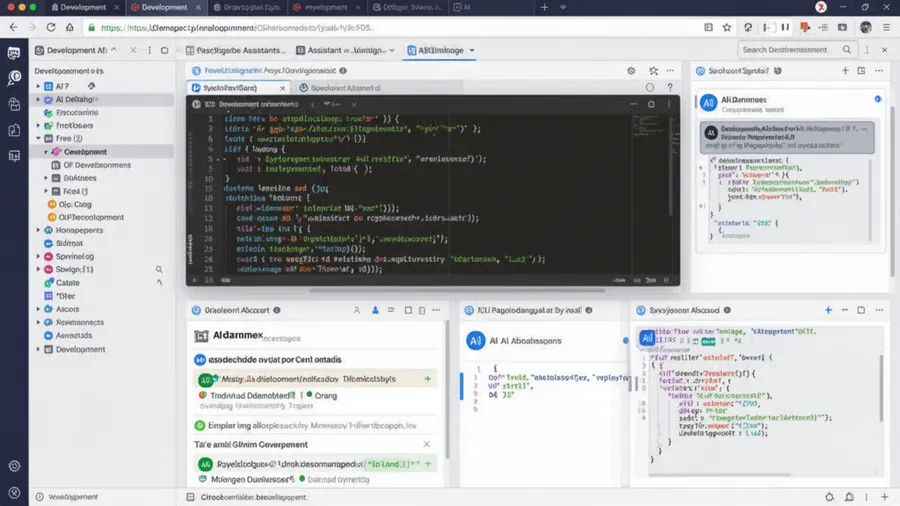This screenshot has height=506, width=900.
Task: Open the three-dot menu in Graoleont Abccunt header
Action: tap(436, 310)
